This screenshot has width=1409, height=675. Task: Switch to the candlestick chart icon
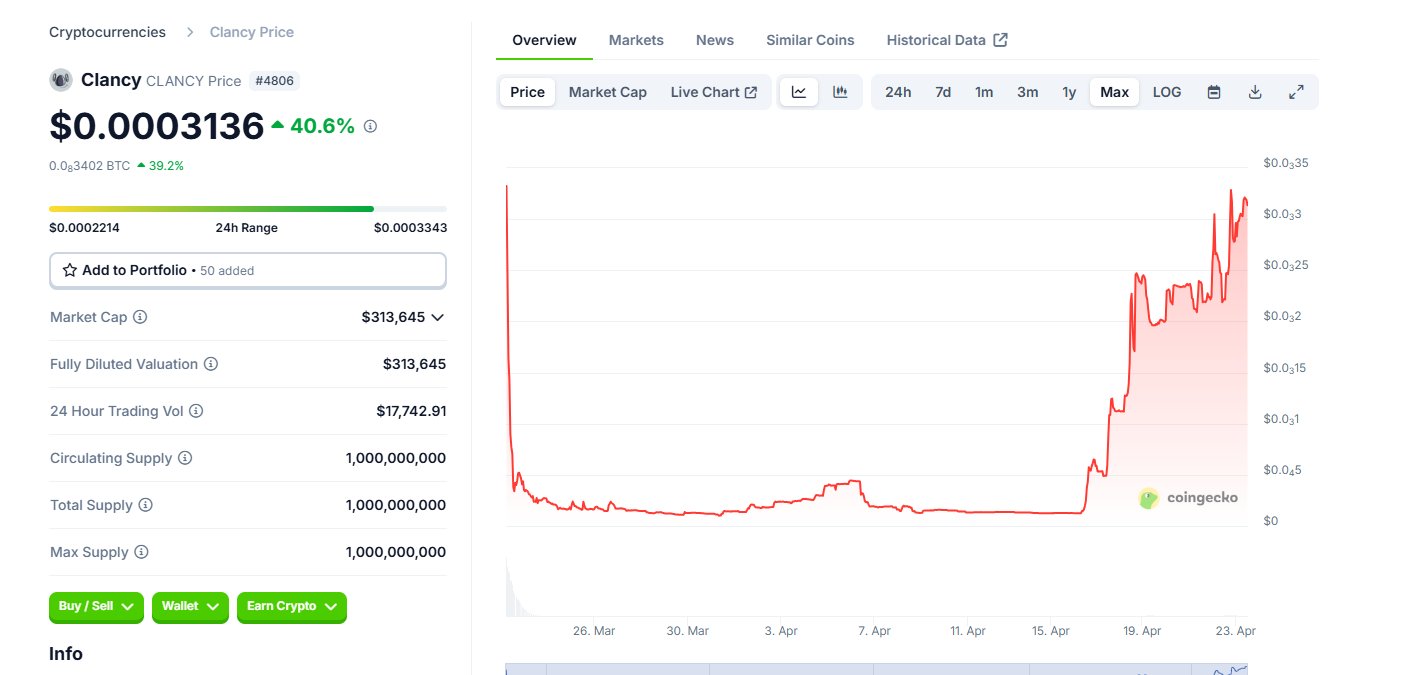pos(840,92)
